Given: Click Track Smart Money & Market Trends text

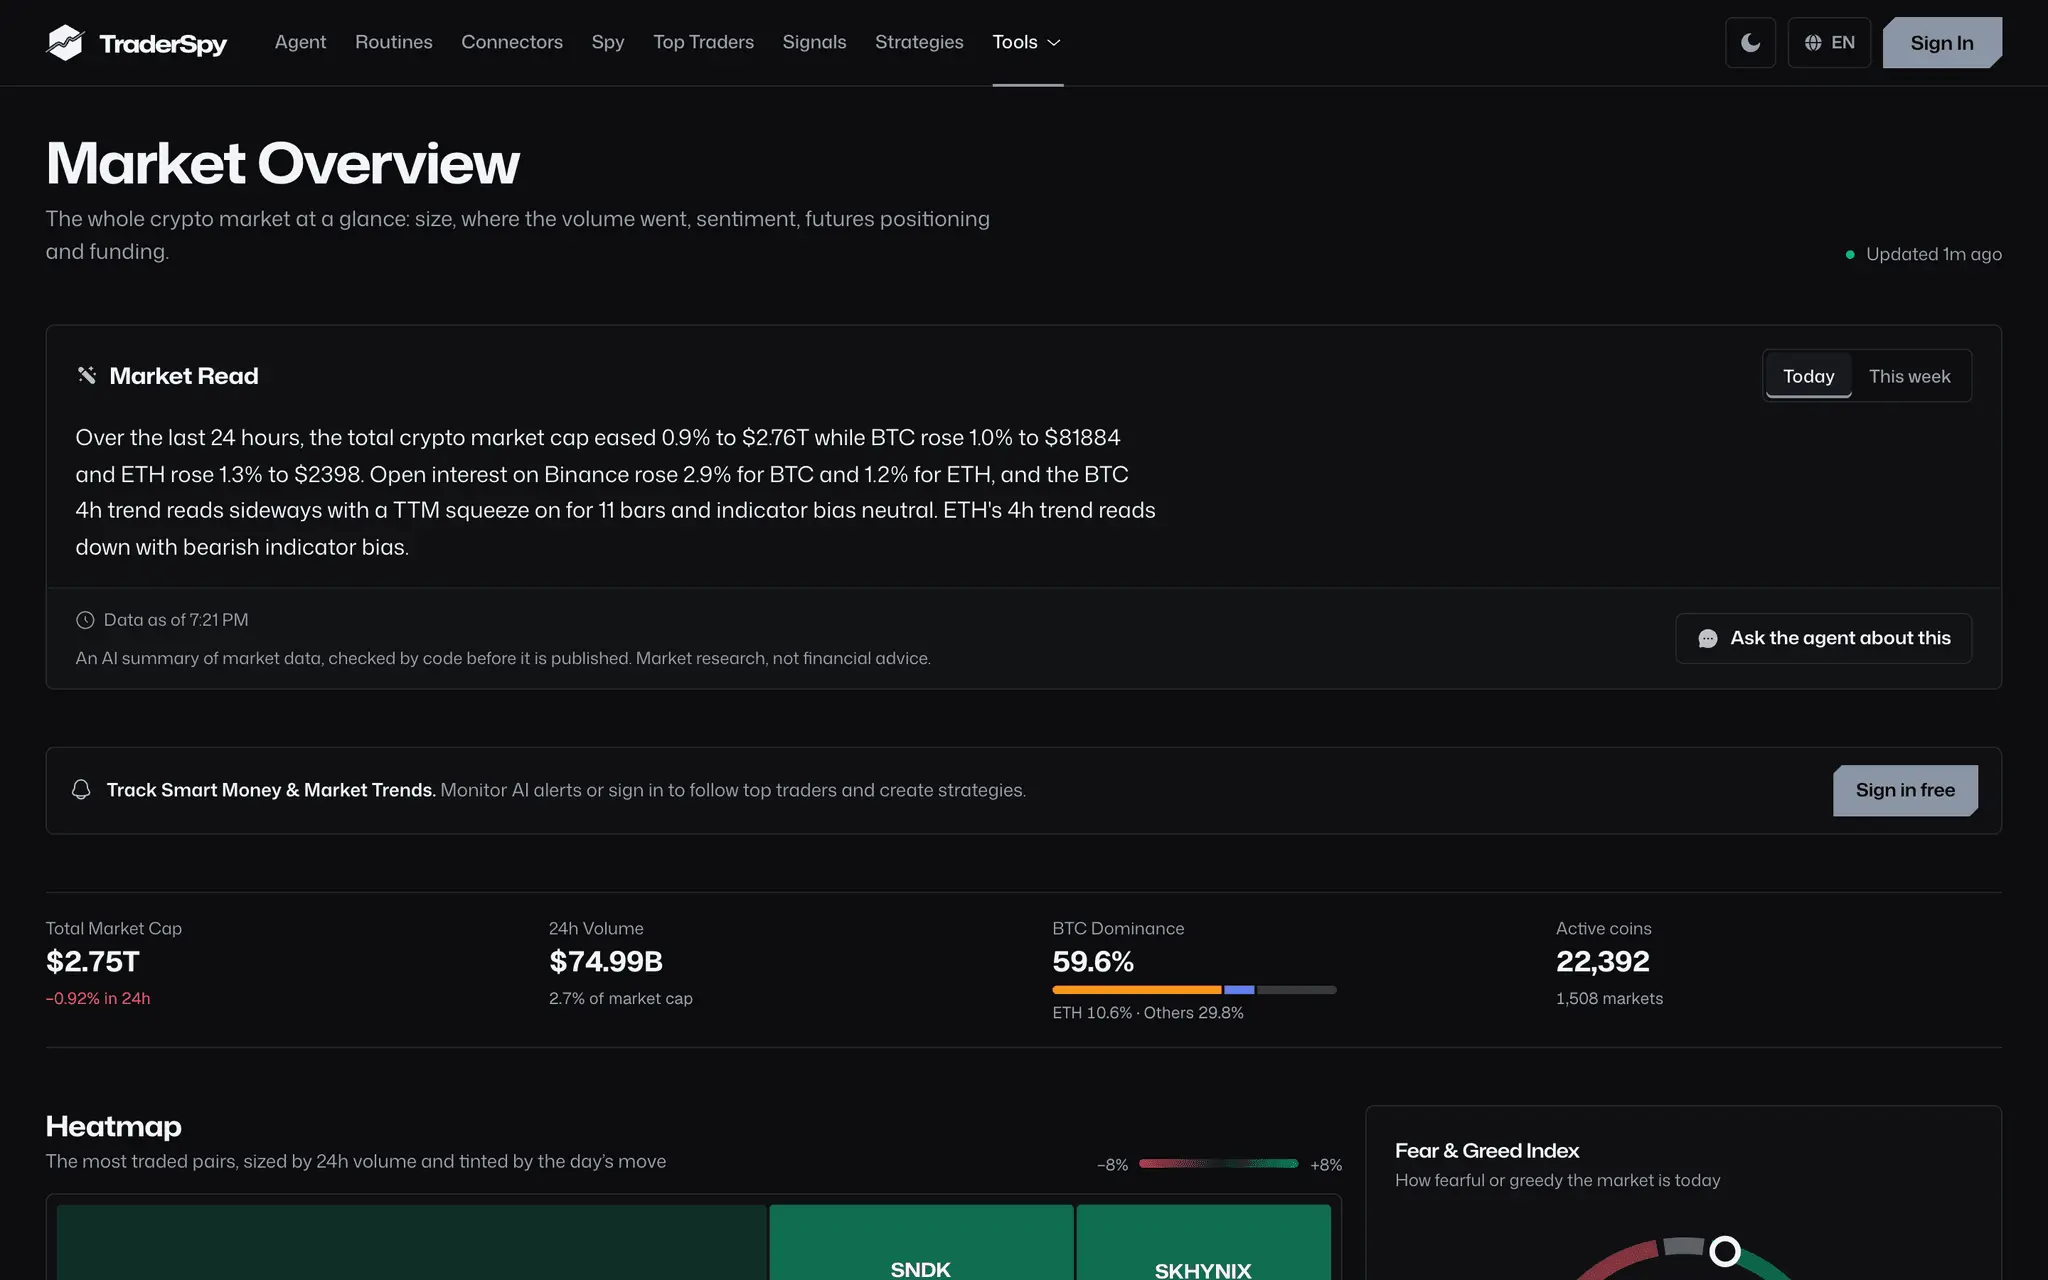Looking at the screenshot, I should click(x=271, y=790).
